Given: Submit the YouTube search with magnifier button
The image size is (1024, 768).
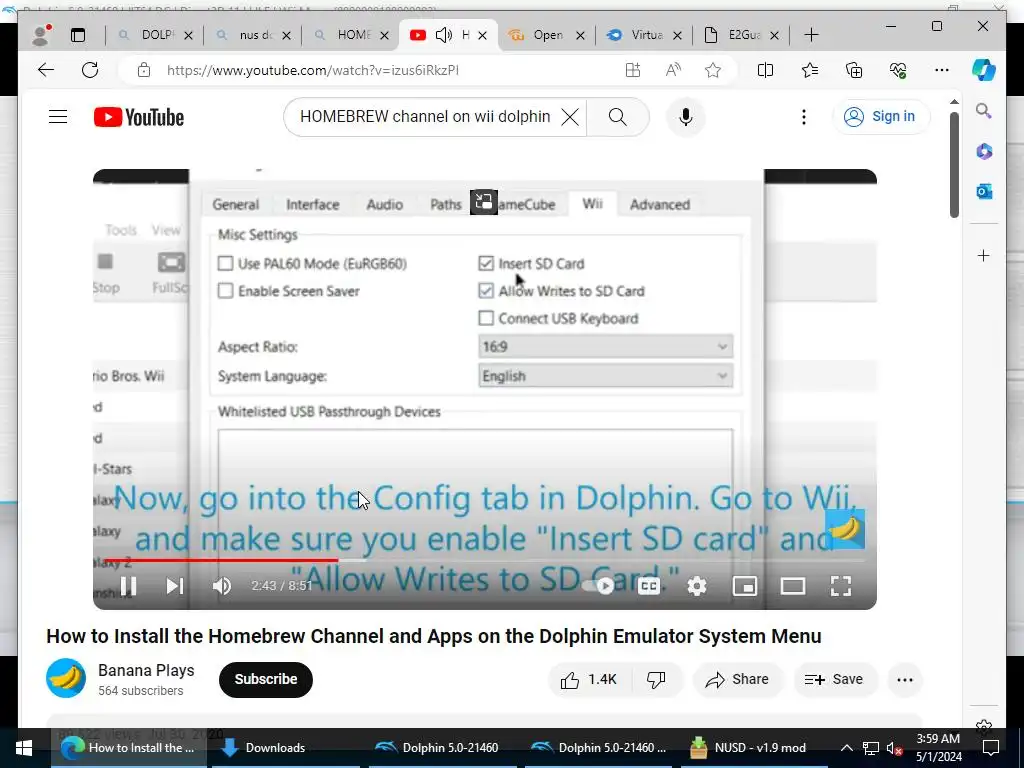Looking at the screenshot, I should (x=617, y=117).
